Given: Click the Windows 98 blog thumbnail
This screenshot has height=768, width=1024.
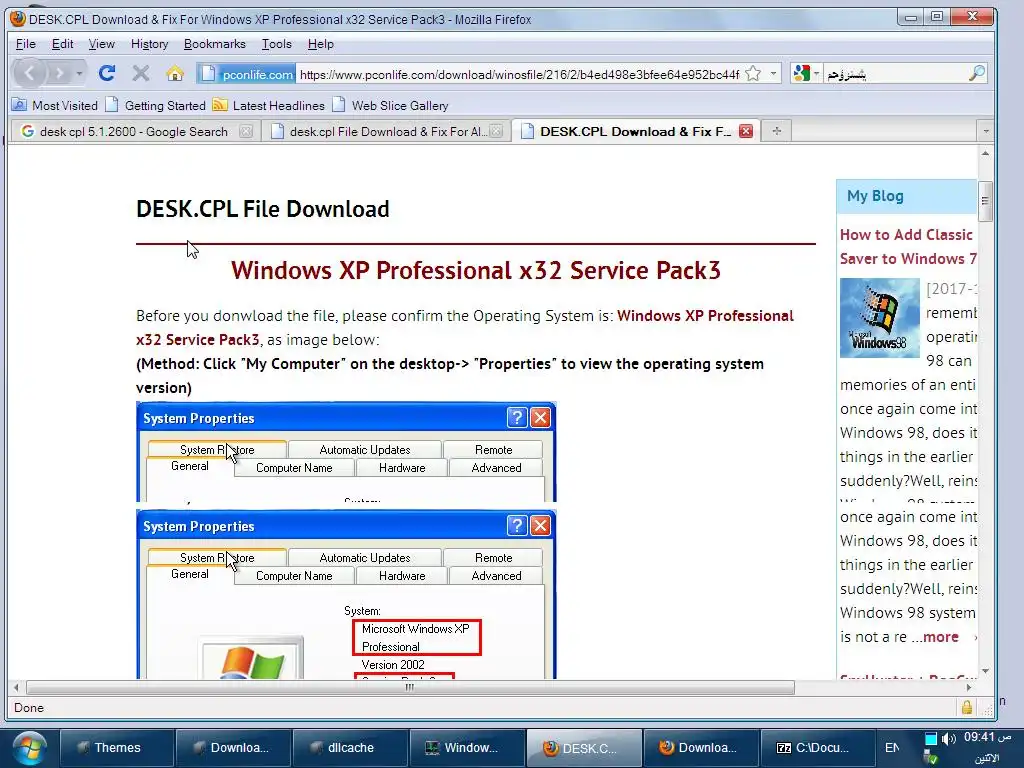Looking at the screenshot, I should coord(880,318).
